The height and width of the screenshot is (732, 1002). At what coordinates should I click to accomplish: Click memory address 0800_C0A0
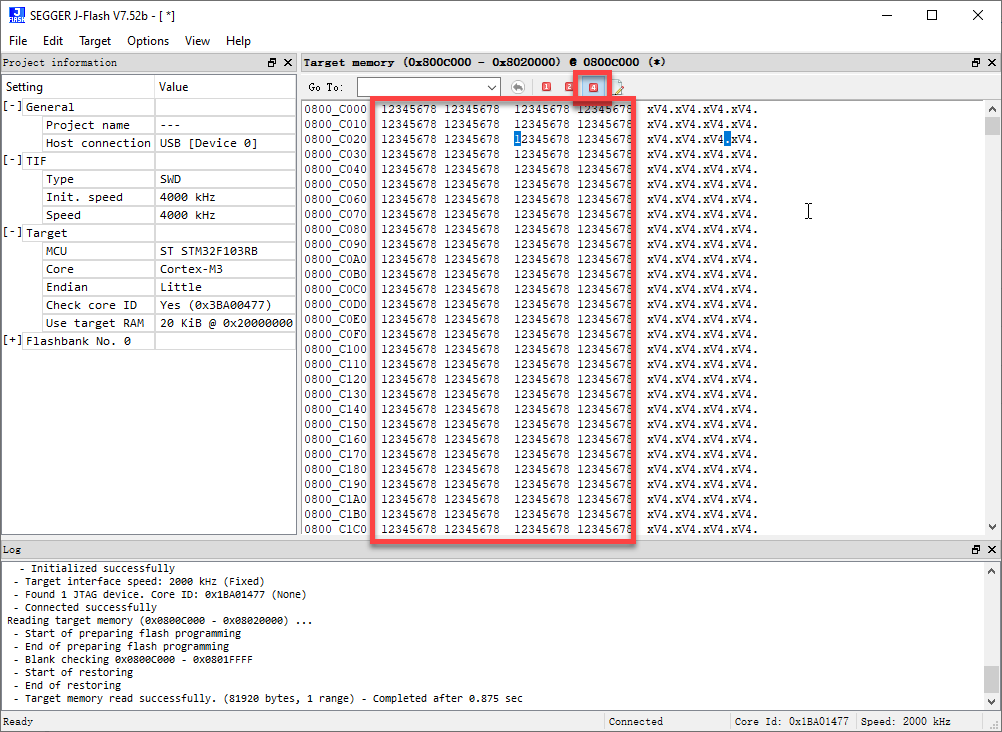(x=335, y=259)
